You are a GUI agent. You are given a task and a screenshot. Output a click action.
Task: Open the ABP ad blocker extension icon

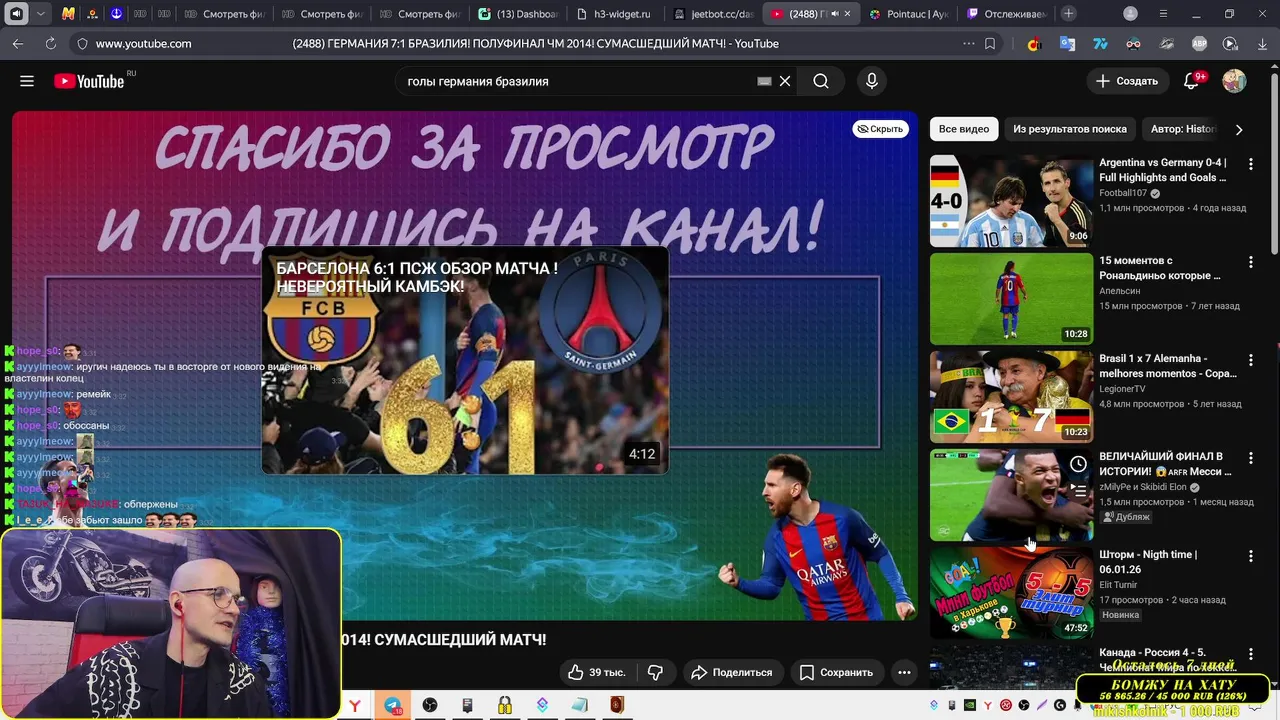pos(1199,43)
